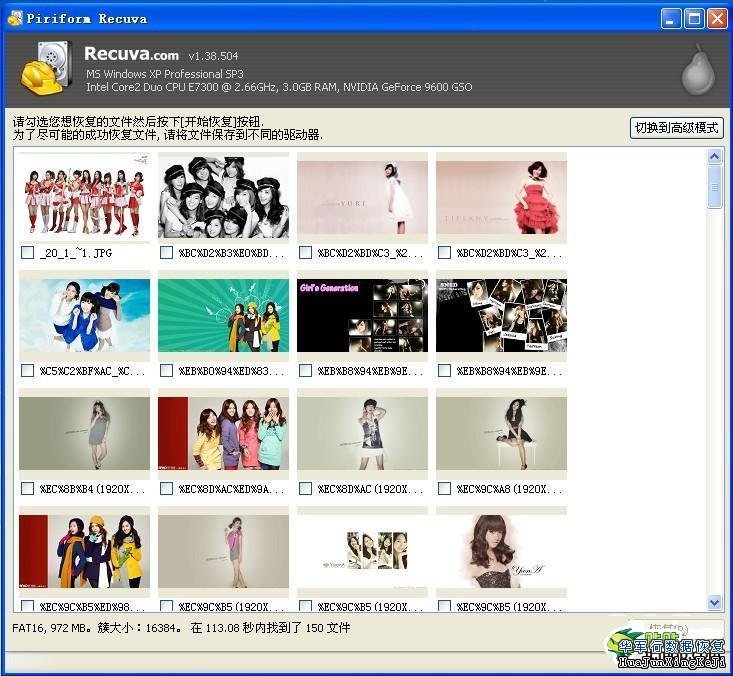
Task: Click the scrollbar down arrow
Action: tap(714, 602)
